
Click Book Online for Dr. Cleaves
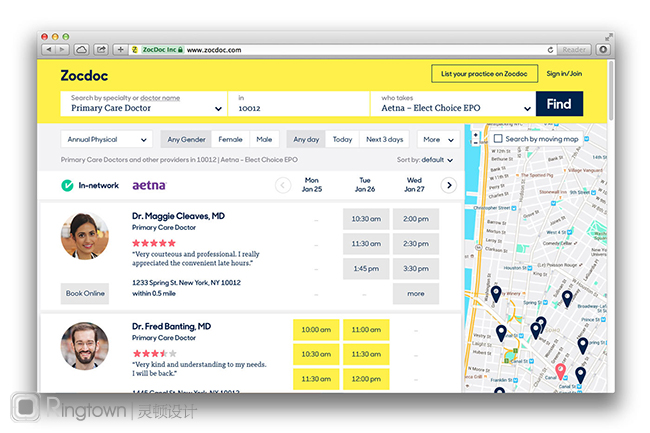pos(85,293)
